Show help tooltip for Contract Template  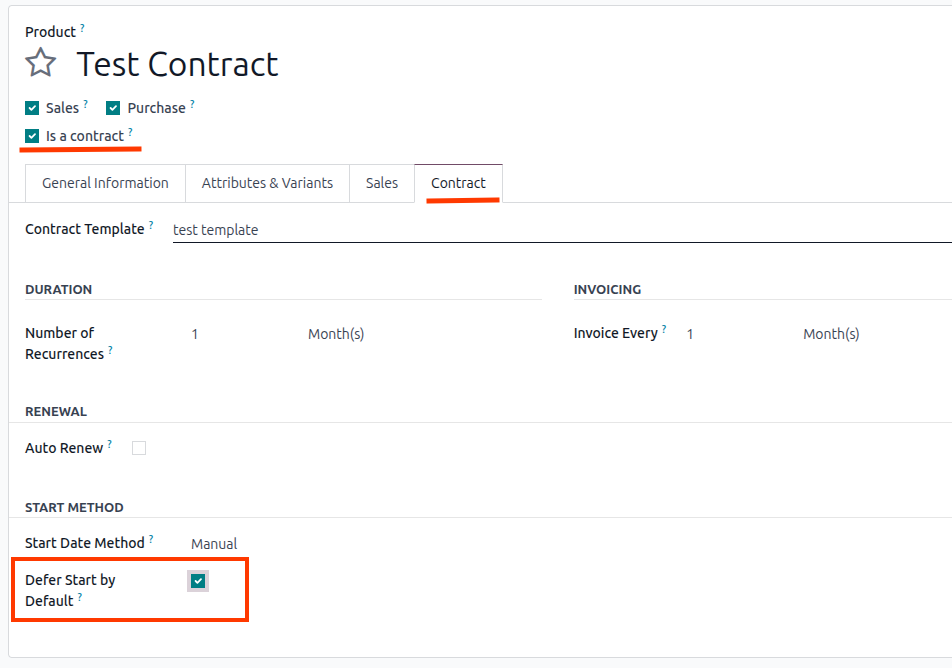tap(151, 225)
